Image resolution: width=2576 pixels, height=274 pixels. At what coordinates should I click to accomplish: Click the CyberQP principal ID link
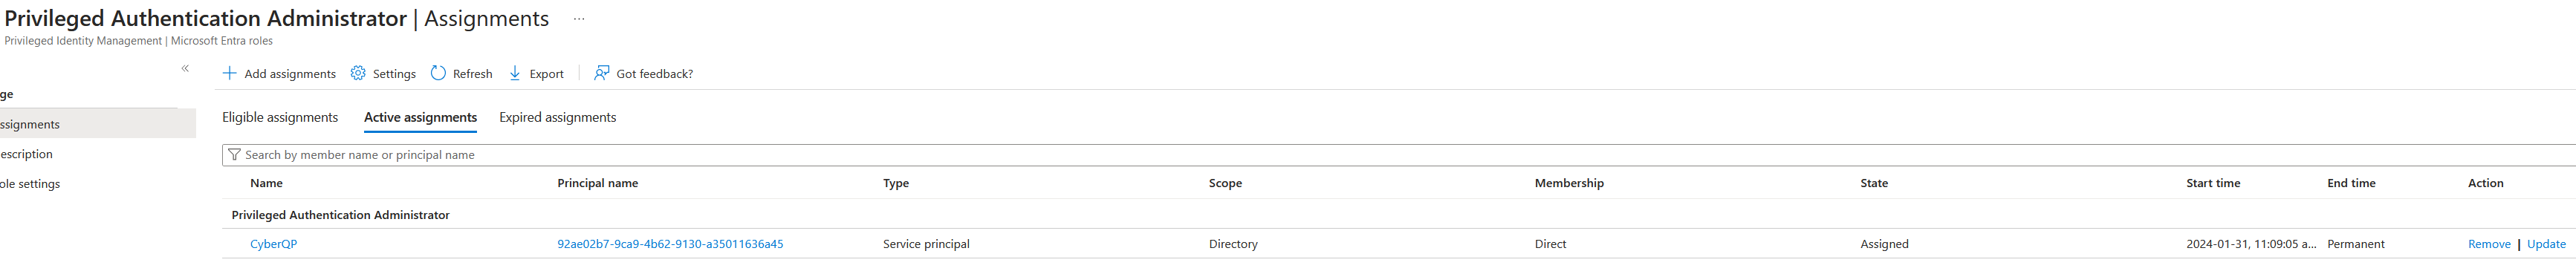click(670, 244)
